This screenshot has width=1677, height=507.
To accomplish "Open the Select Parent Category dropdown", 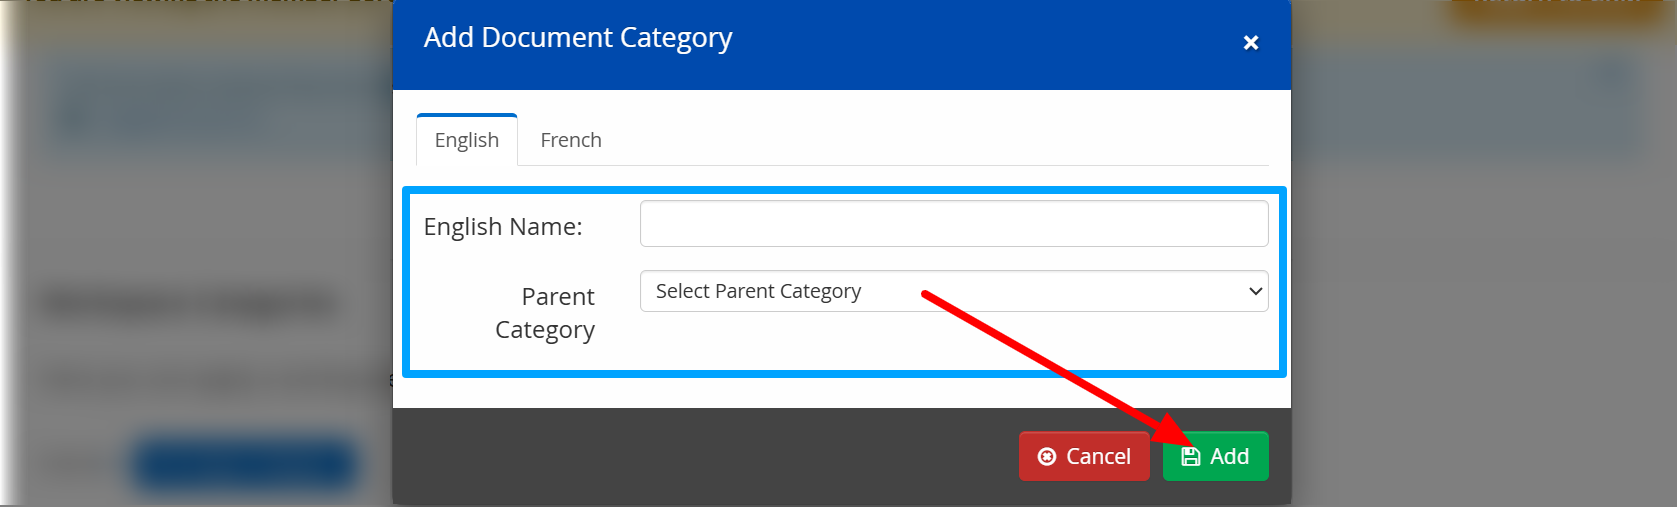I will [x=954, y=291].
